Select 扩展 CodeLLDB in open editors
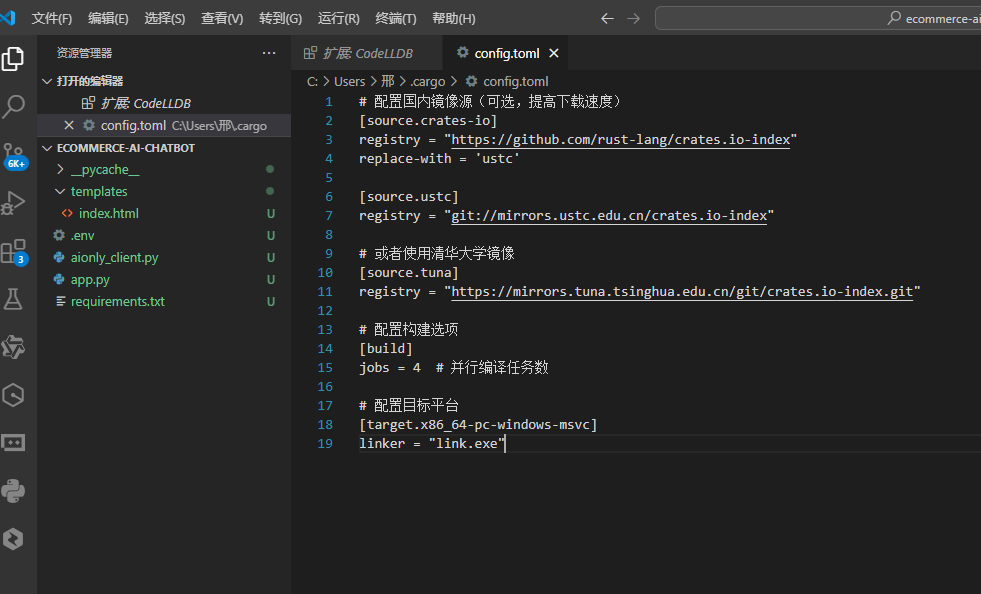981x594 pixels. tap(145, 103)
